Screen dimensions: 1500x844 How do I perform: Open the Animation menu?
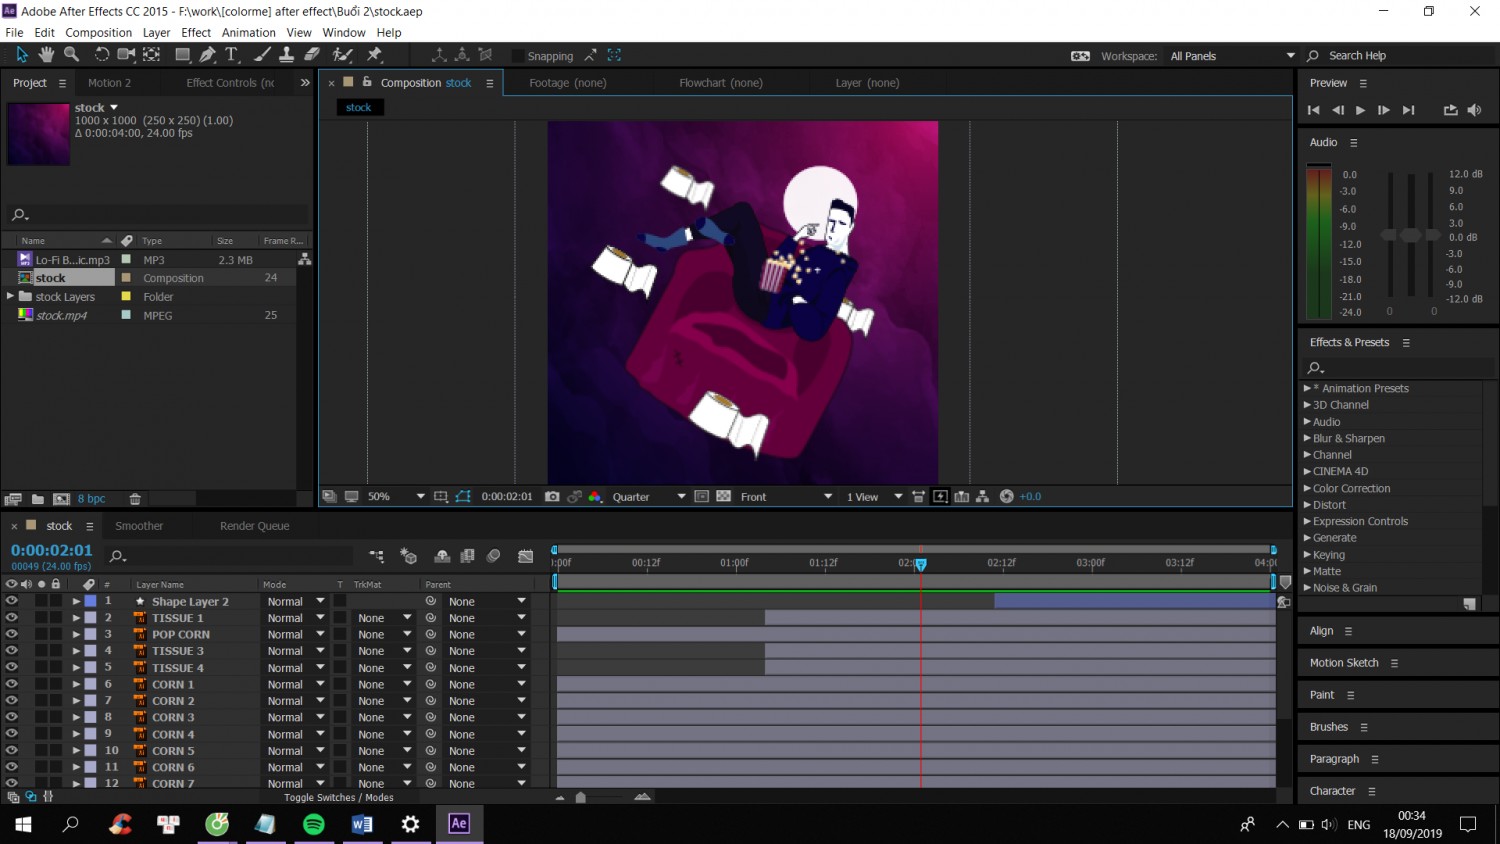point(248,32)
